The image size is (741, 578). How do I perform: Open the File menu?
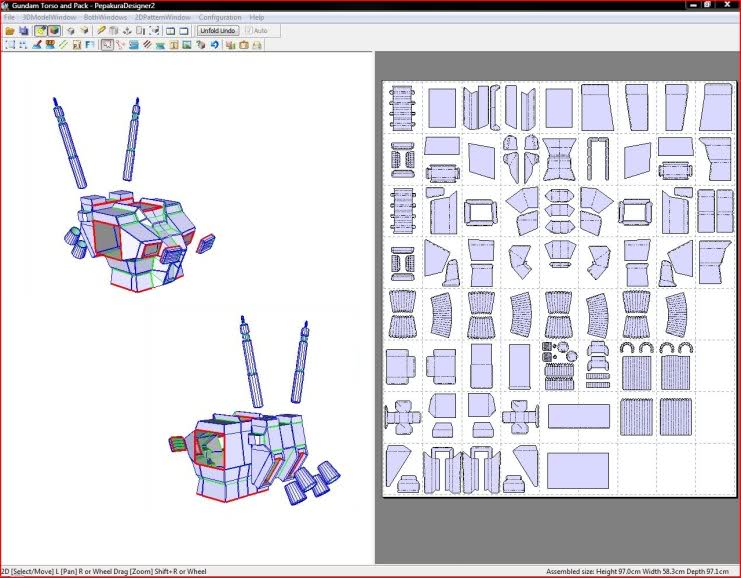click(9, 17)
